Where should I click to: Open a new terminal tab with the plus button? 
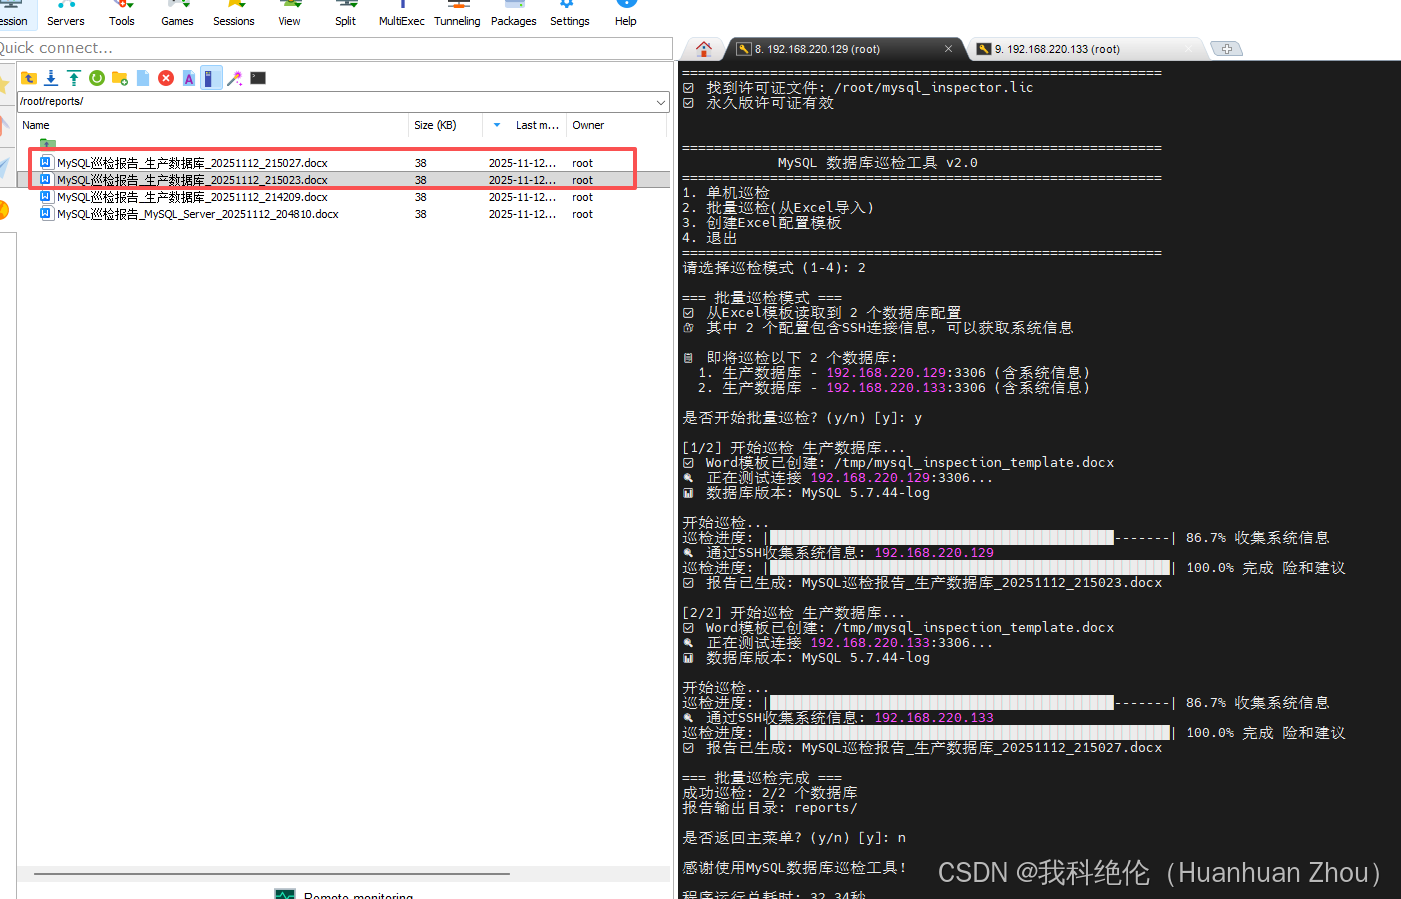click(x=1226, y=48)
